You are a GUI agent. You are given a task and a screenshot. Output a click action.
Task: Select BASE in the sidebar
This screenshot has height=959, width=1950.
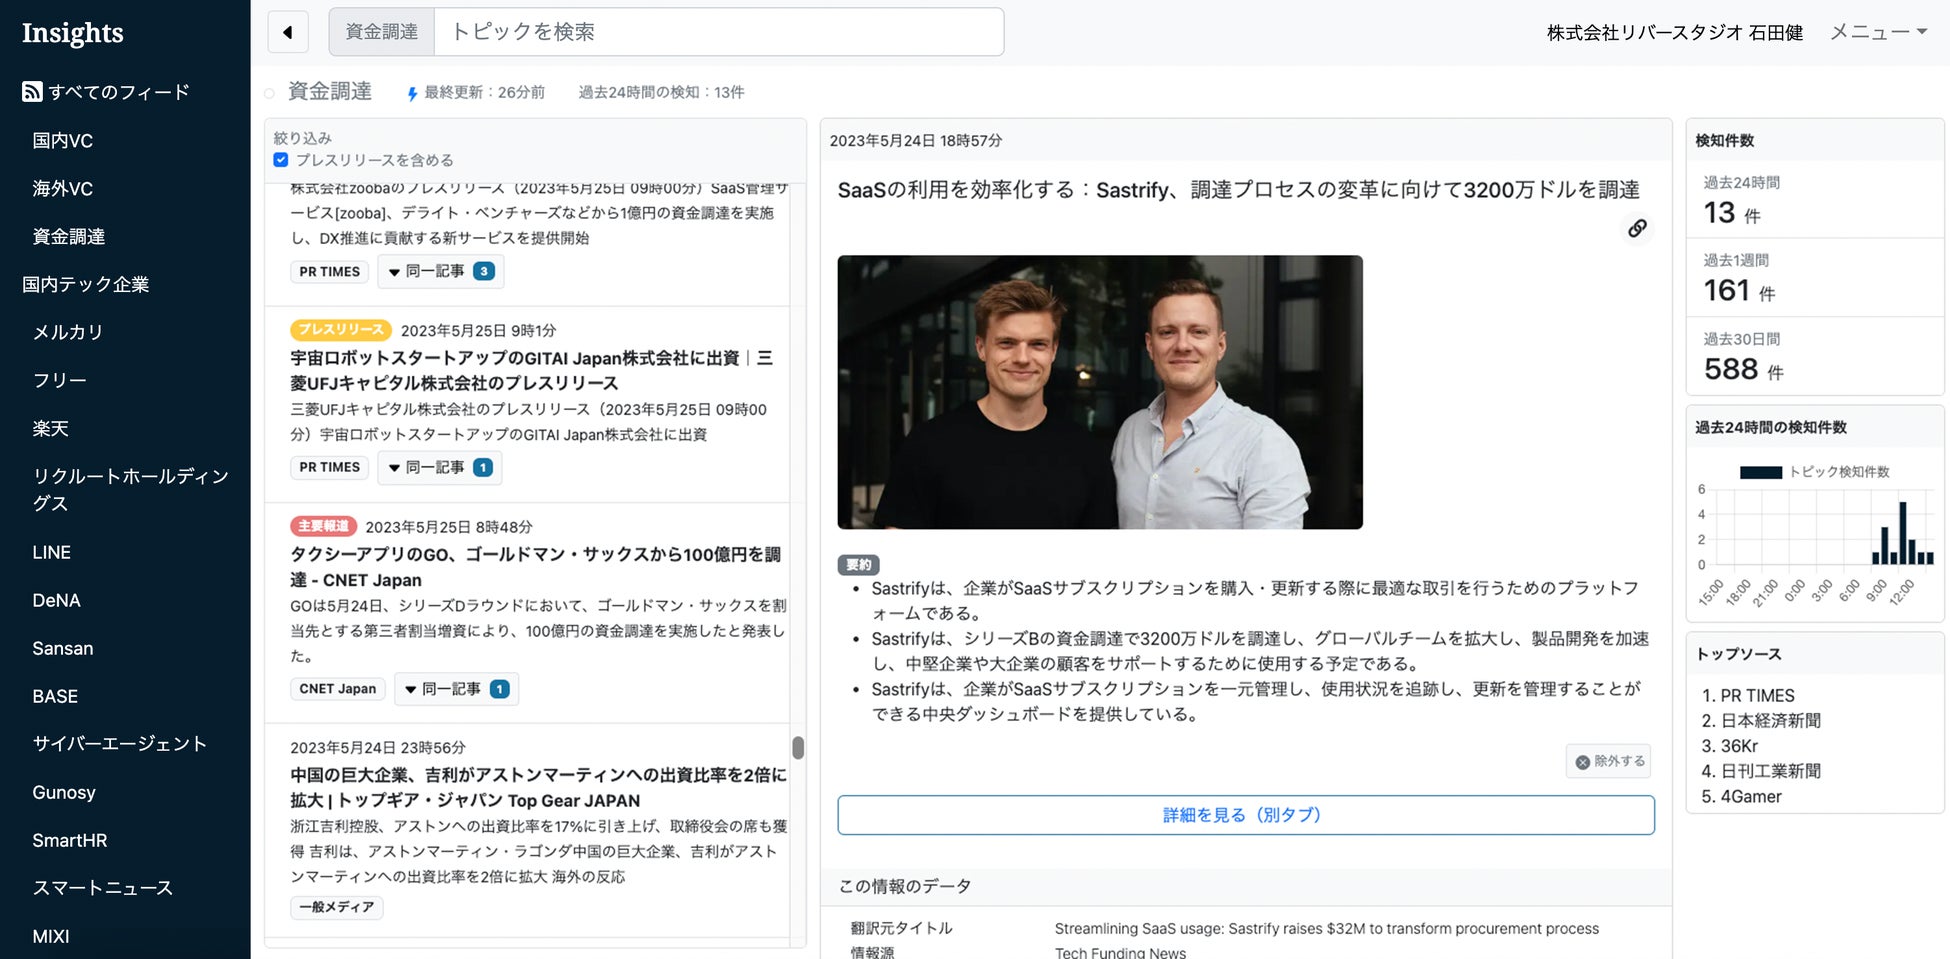point(55,697)
